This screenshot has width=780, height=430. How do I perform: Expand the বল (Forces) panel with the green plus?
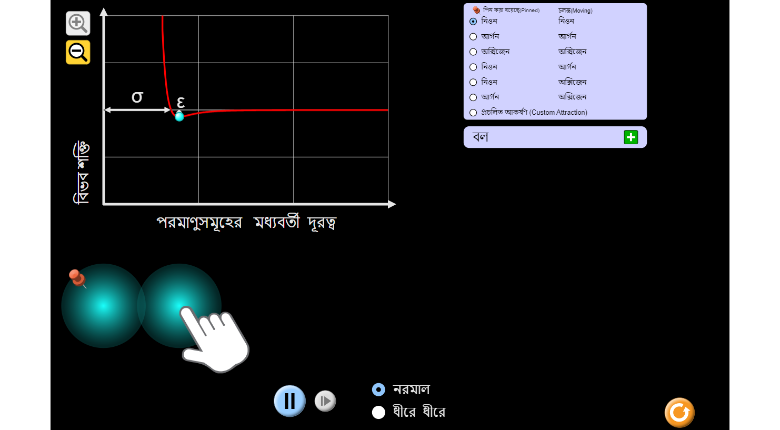[x=630, y=137]
